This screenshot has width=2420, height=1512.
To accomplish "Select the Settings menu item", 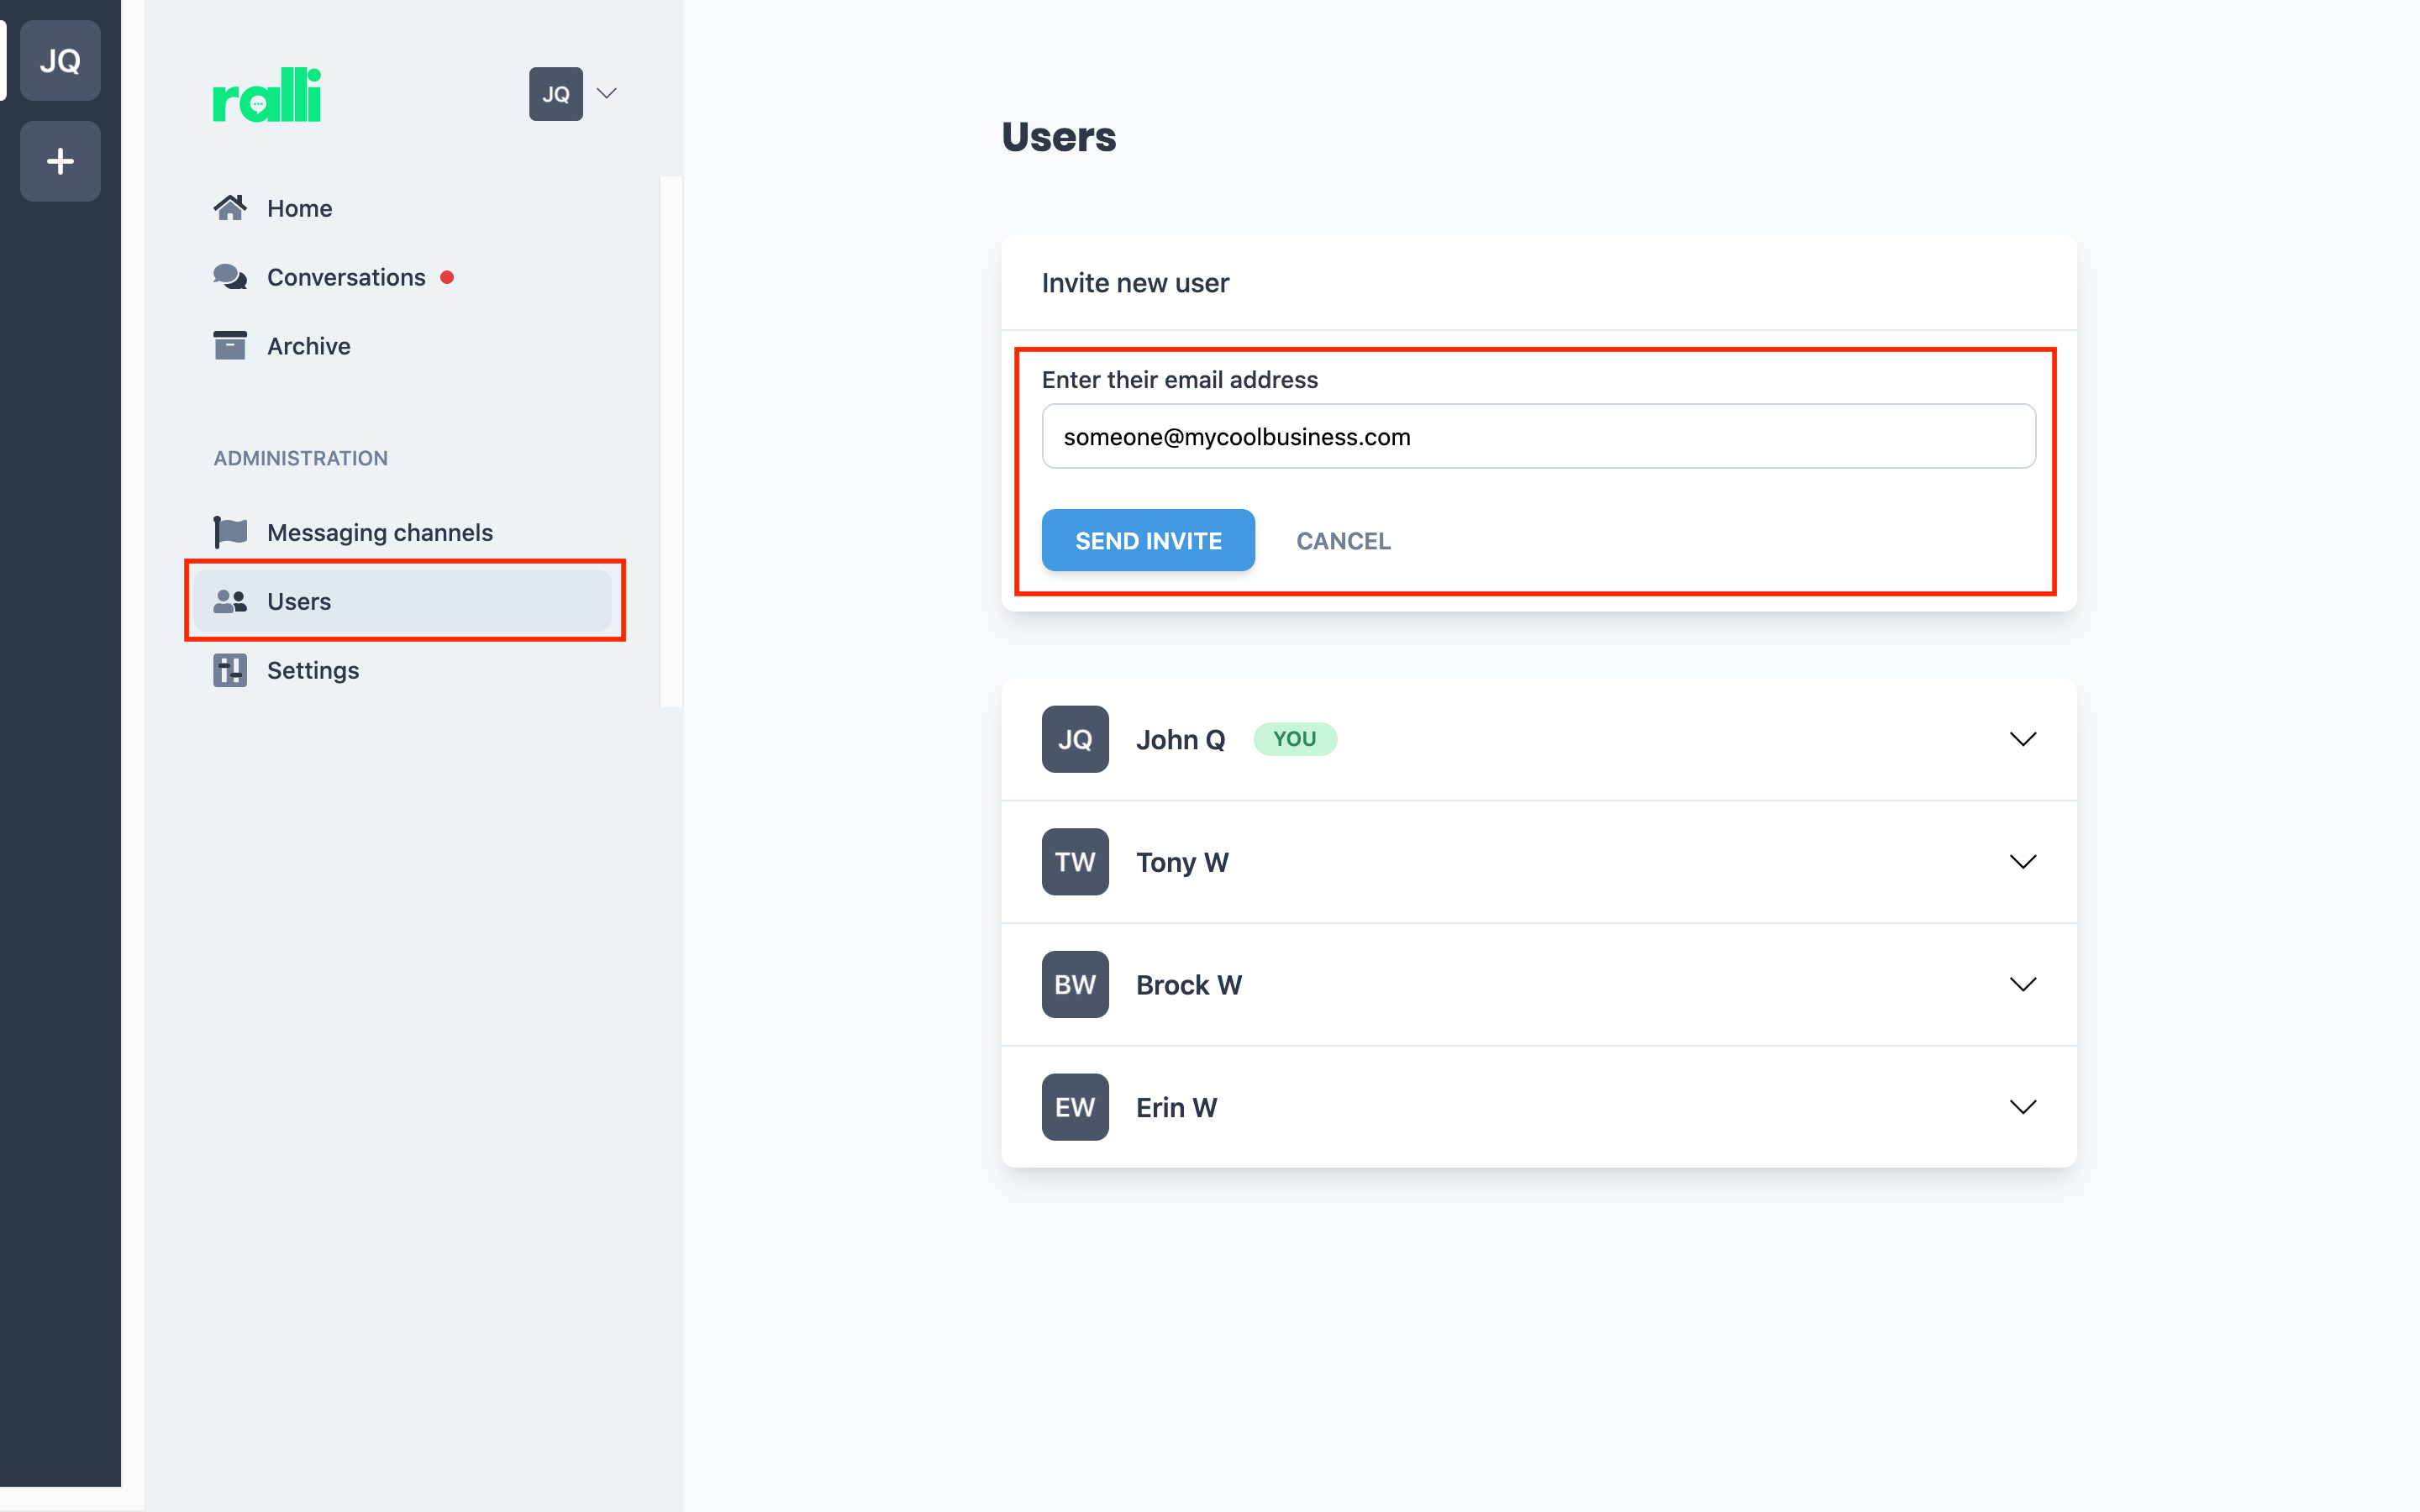I will (312, 669).
